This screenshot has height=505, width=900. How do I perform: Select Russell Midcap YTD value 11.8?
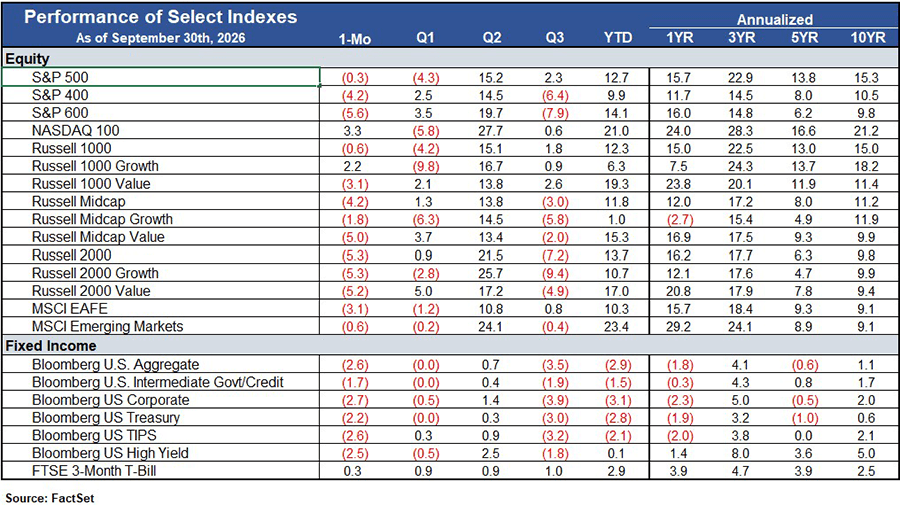tap(616, 202)
